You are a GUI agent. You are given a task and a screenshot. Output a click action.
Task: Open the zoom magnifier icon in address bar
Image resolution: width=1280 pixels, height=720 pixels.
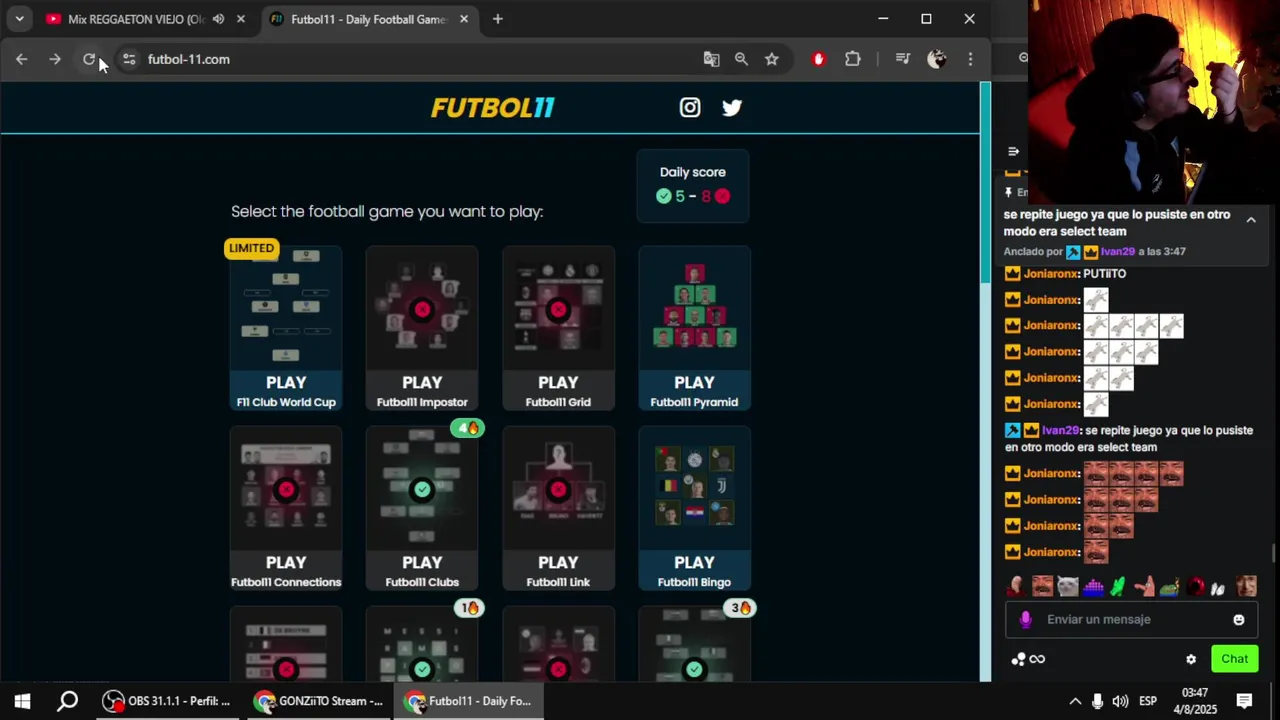pyautogui.click(x=741, y=59)
